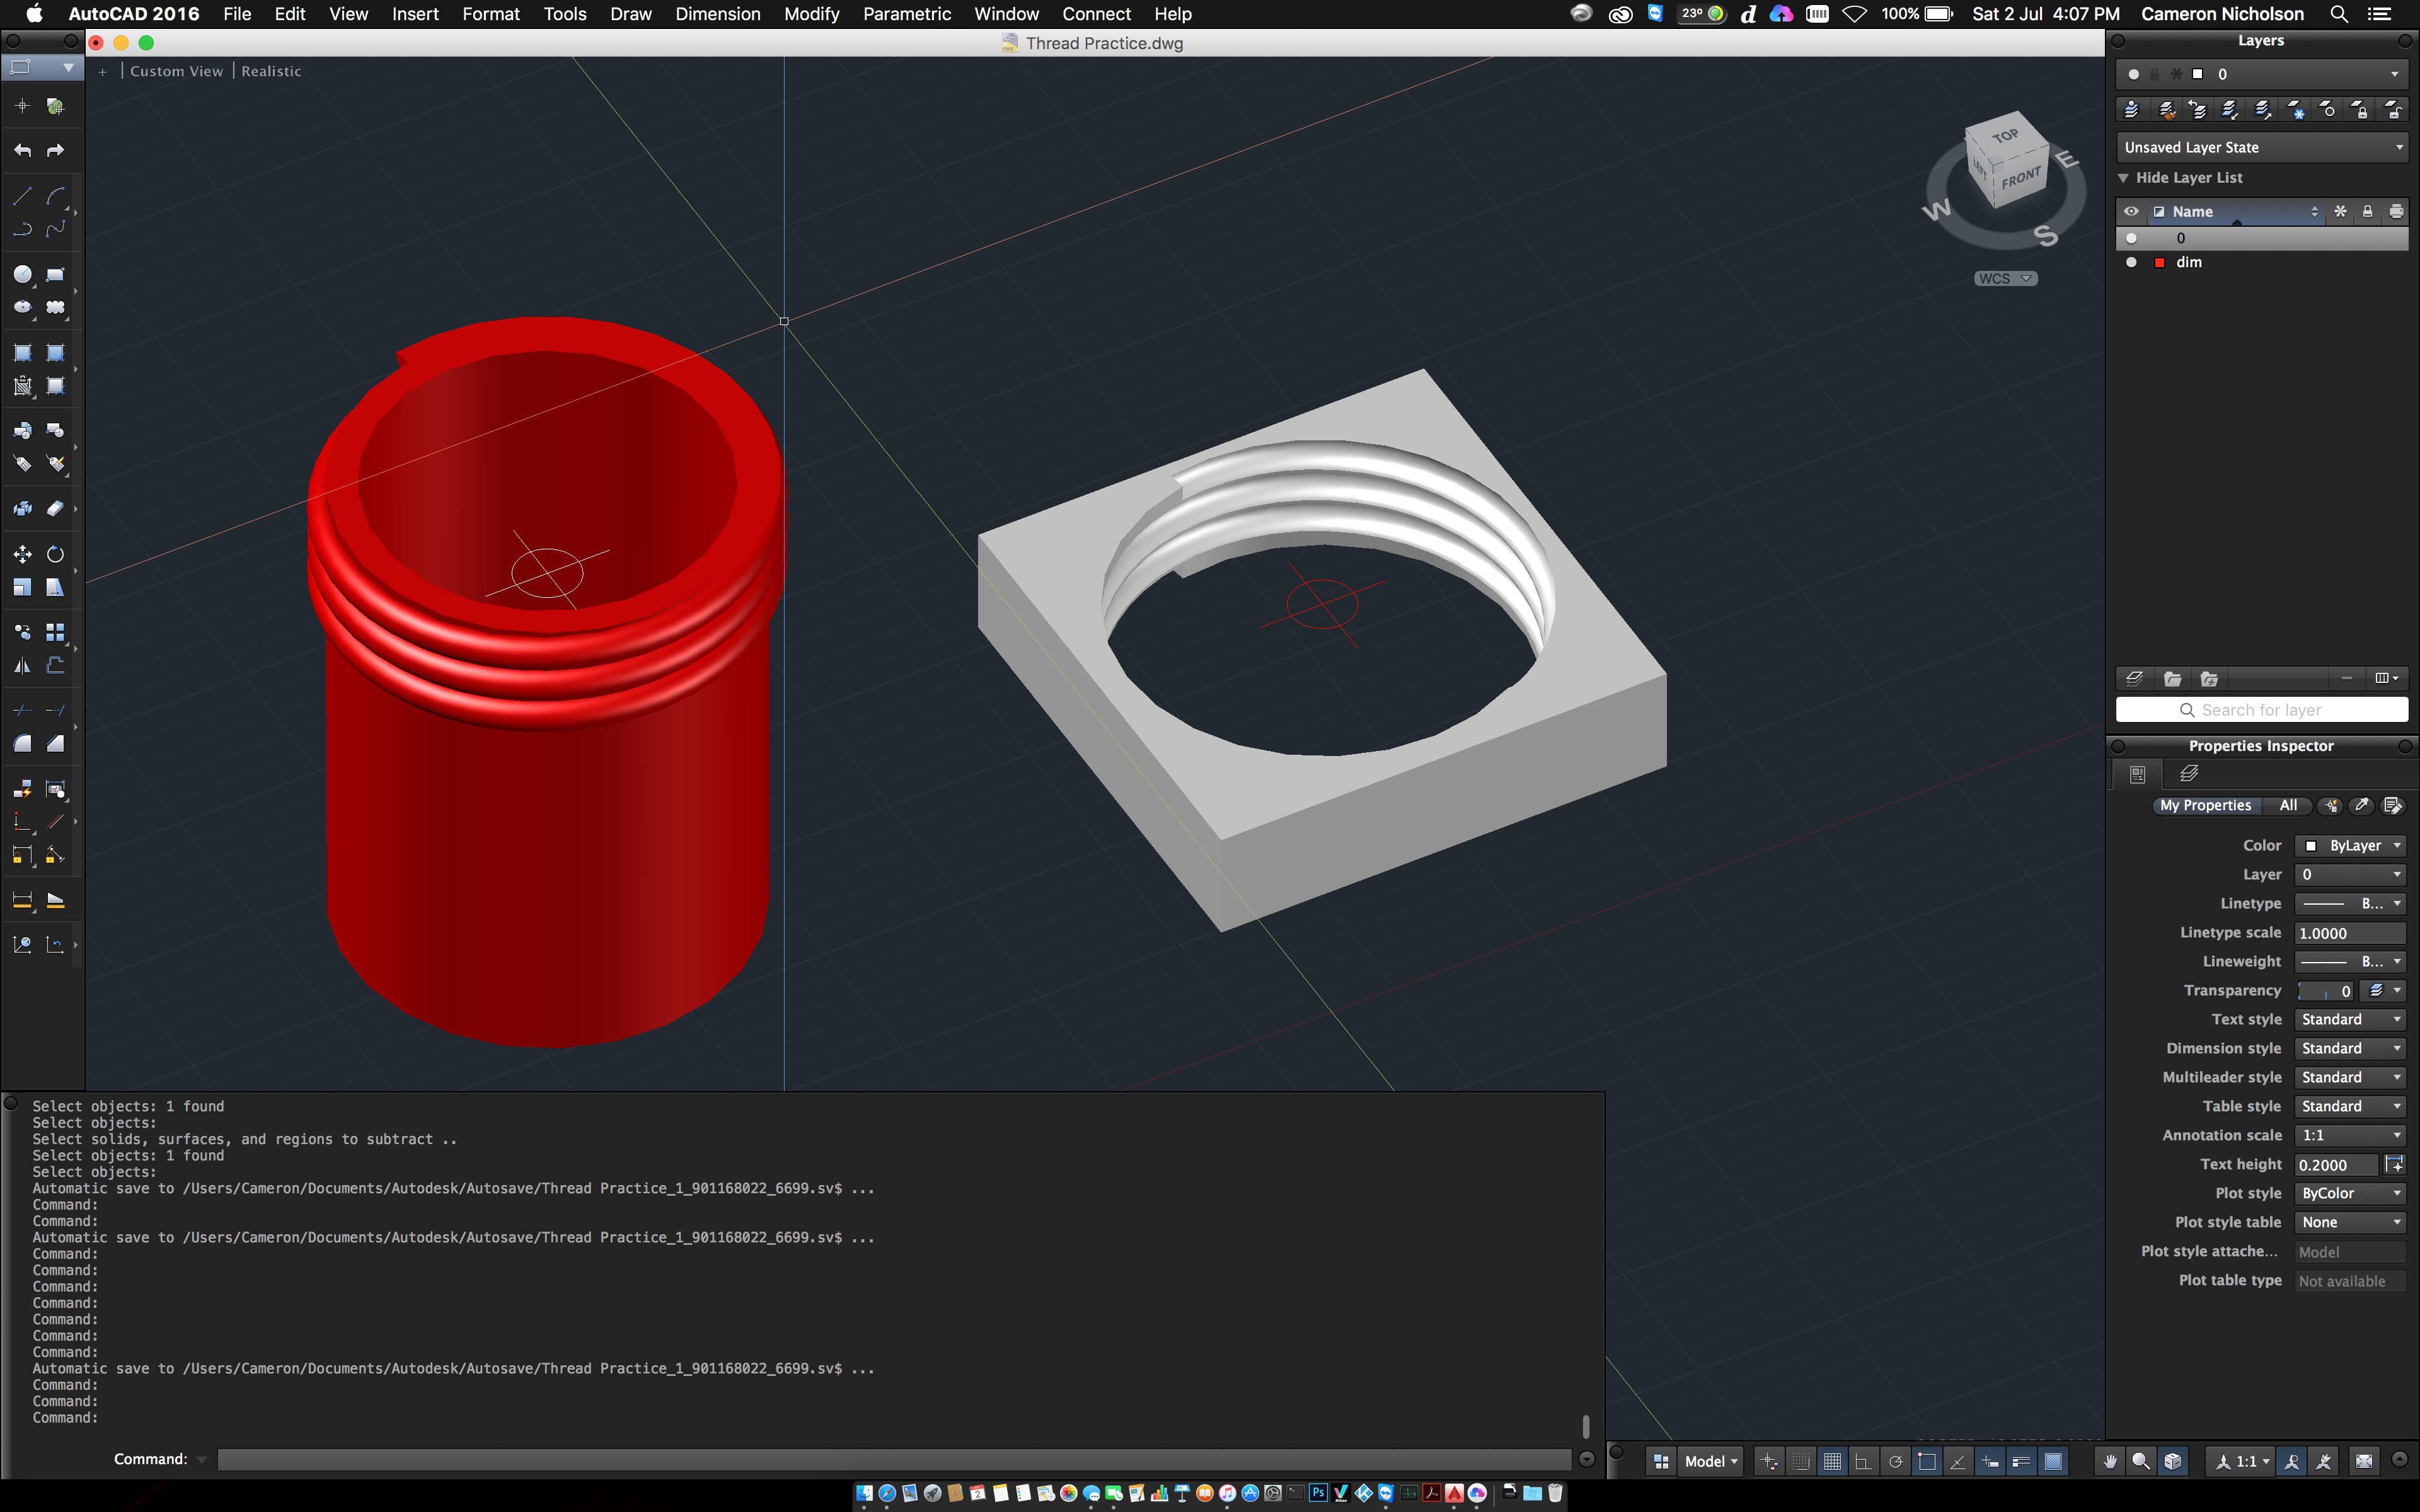Viewport: 2420px width, 1512px height.
Task: Toggle Ortho mode in status bar
Action: pos(1863,1461)
